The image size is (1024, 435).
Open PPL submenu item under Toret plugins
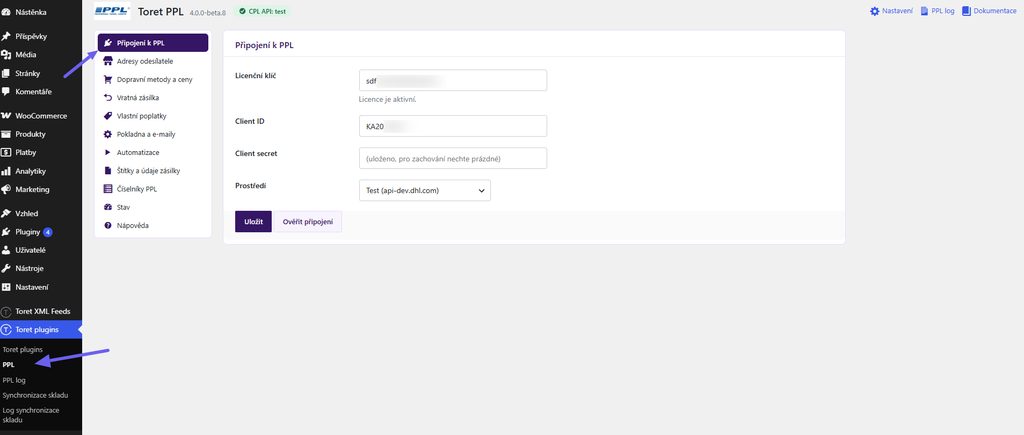tap(8, 364)
